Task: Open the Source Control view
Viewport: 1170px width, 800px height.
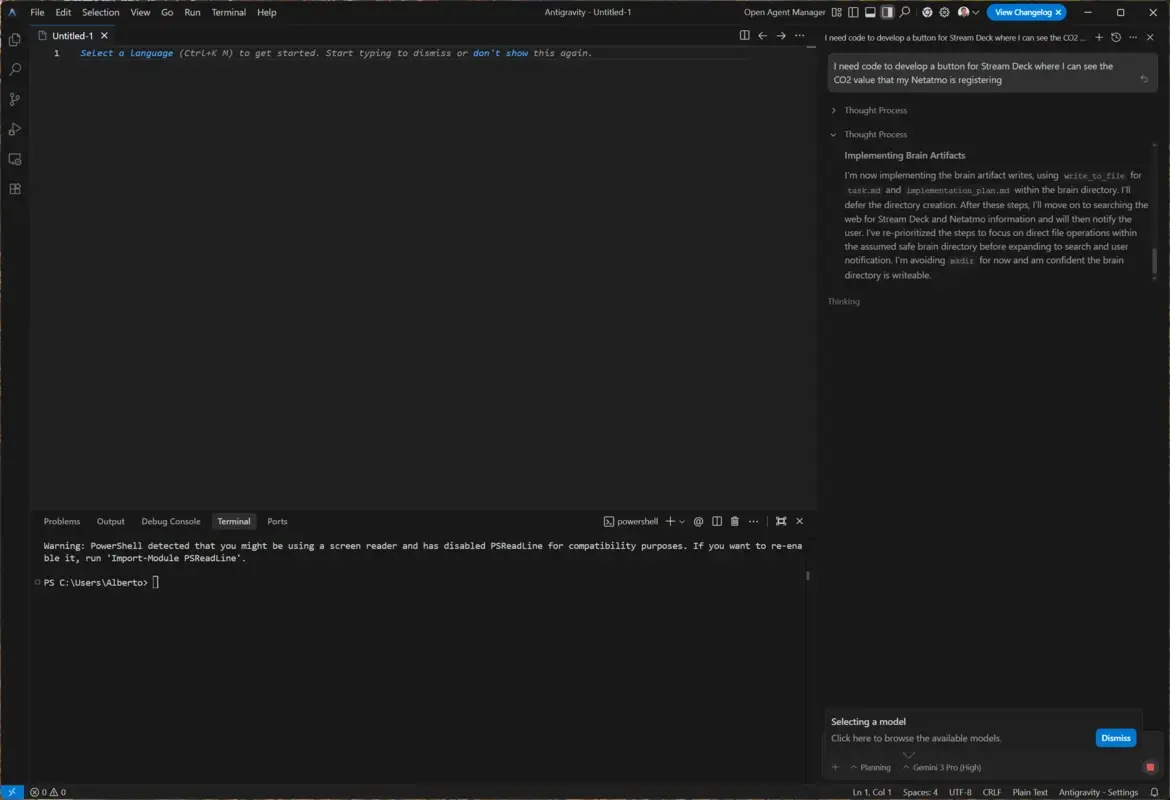Action: (x=14, y=99)
